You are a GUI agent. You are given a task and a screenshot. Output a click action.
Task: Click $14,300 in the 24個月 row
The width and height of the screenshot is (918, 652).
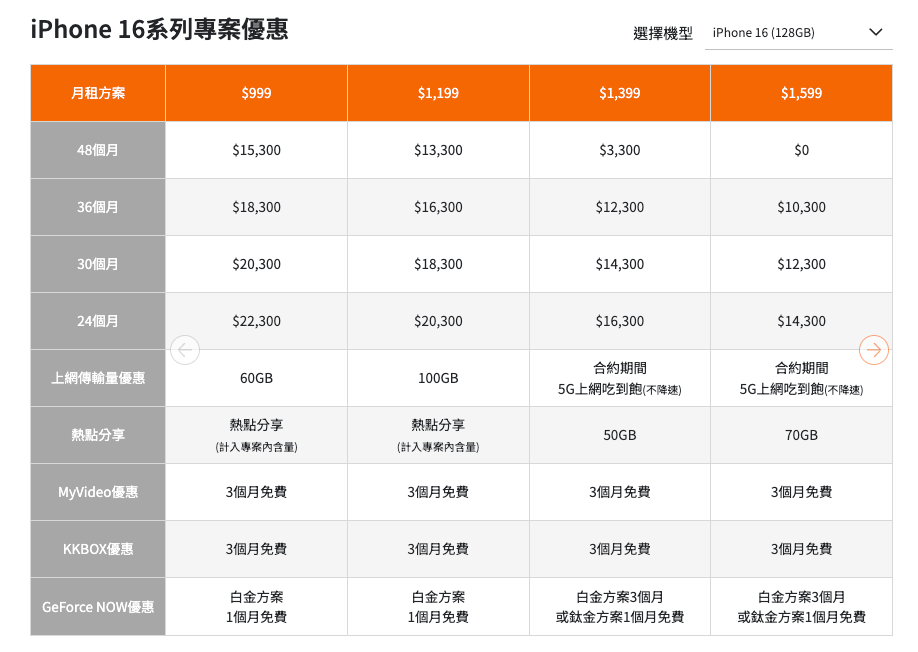point(801,321)
